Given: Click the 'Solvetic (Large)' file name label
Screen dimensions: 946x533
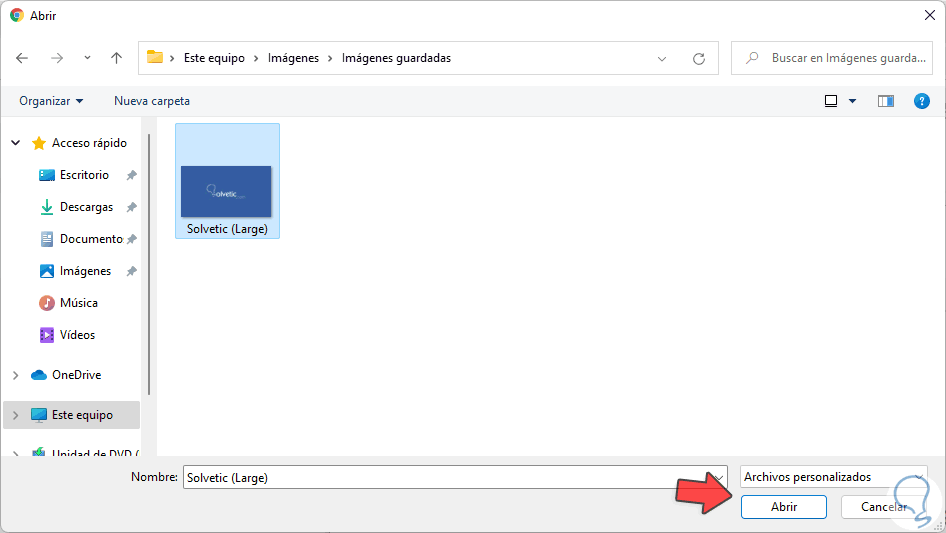Looking at the screenshot, I should point(227,229).
